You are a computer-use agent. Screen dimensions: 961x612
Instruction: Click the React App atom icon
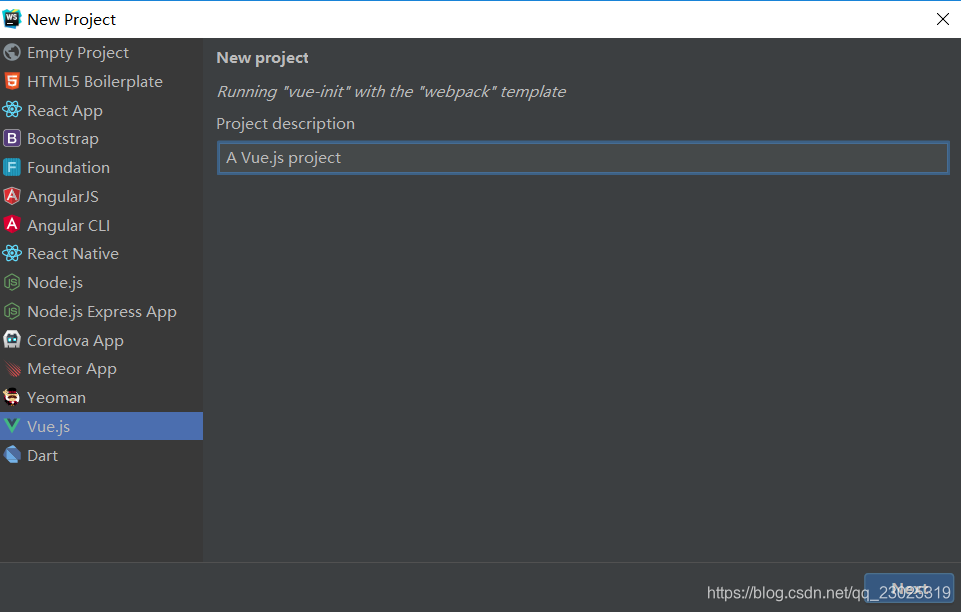click(x=12, y=110)
